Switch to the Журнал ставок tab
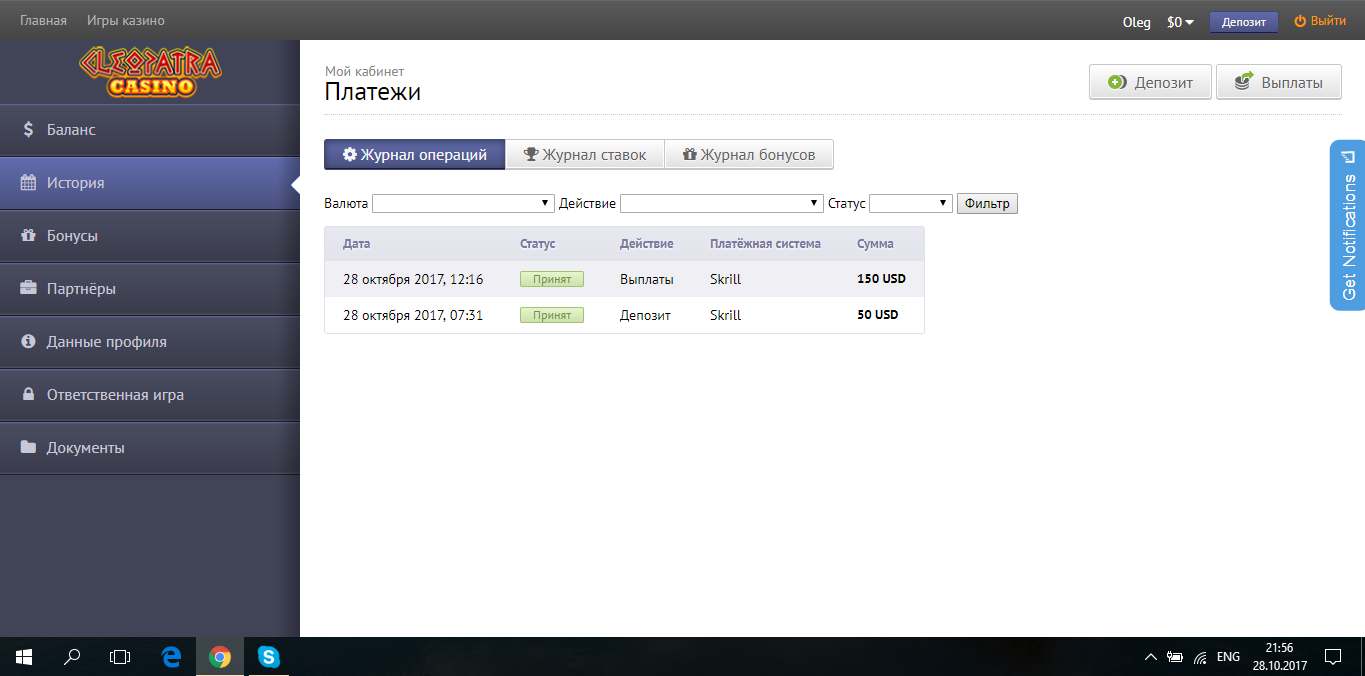This screenshot has height=676, width=1365. [585, 155]
